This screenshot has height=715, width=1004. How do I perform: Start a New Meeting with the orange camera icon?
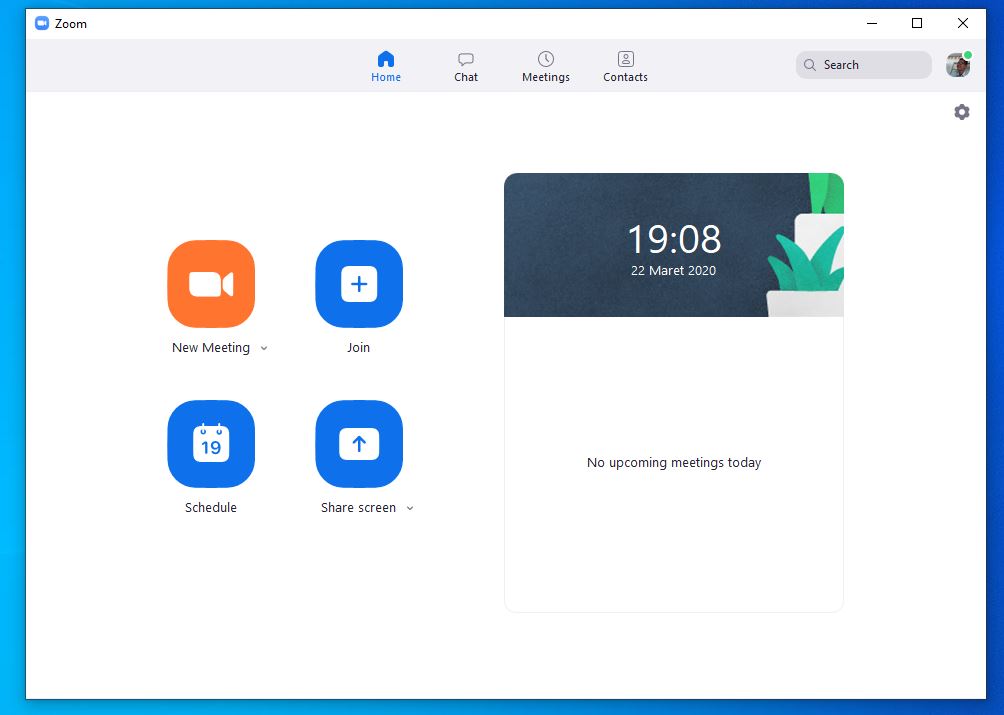click(211, 284)
